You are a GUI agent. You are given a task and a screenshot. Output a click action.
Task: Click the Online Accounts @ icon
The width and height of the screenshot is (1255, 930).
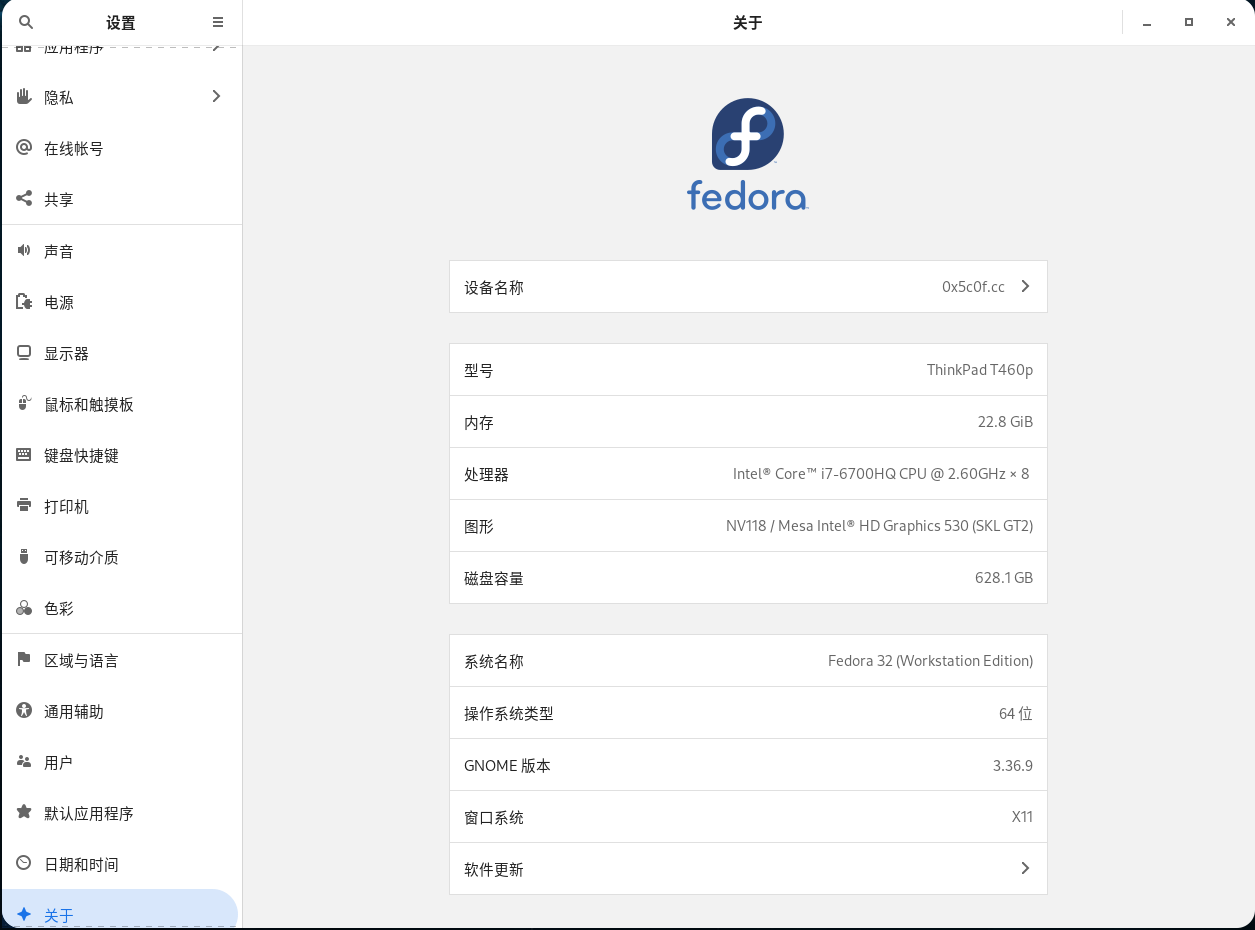(x=24, y=148)
